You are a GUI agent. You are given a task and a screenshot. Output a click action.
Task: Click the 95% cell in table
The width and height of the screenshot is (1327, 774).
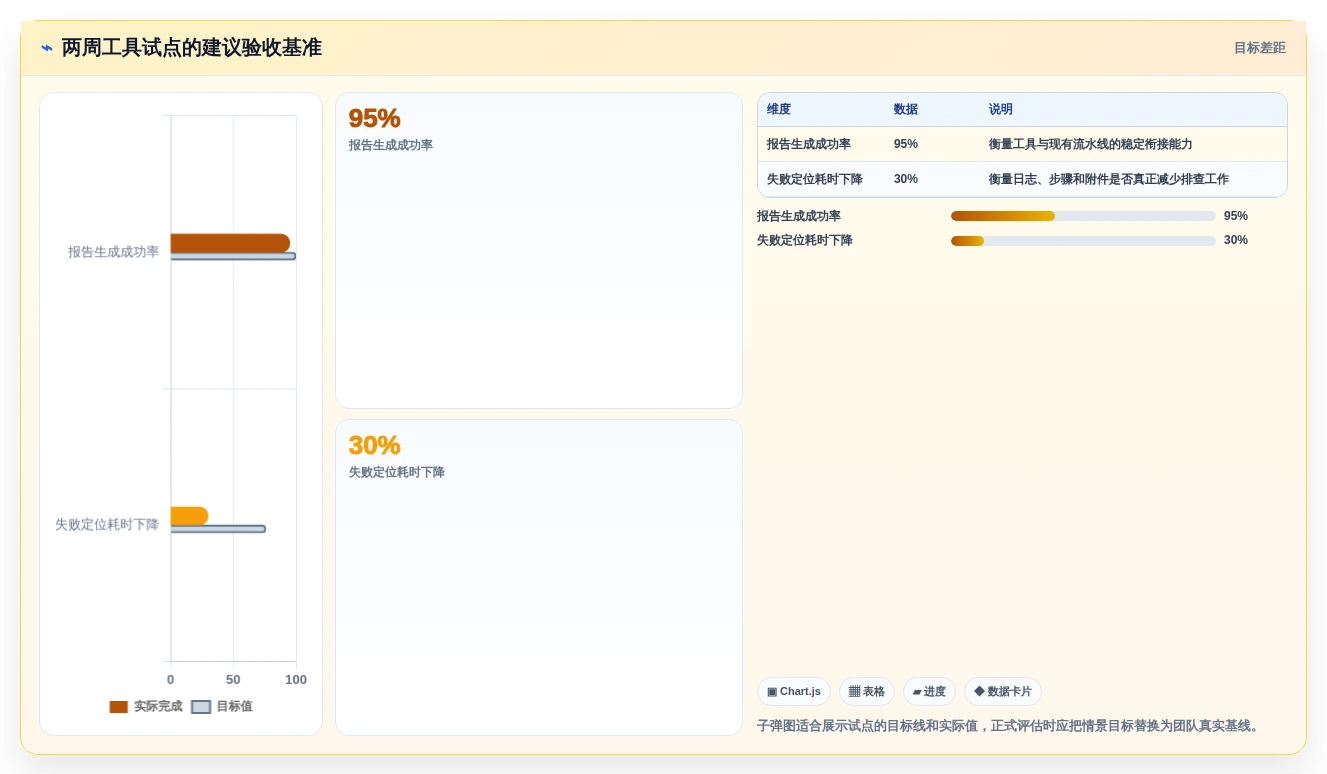point(906,144)
